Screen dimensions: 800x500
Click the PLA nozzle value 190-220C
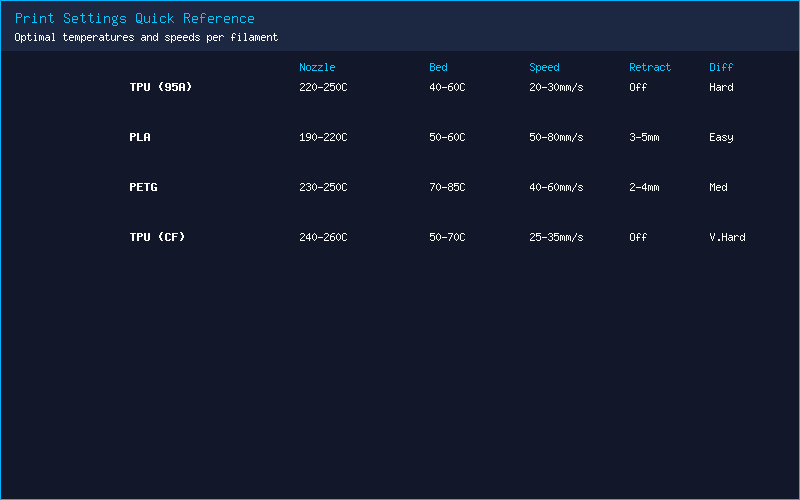tap(323, 137)
